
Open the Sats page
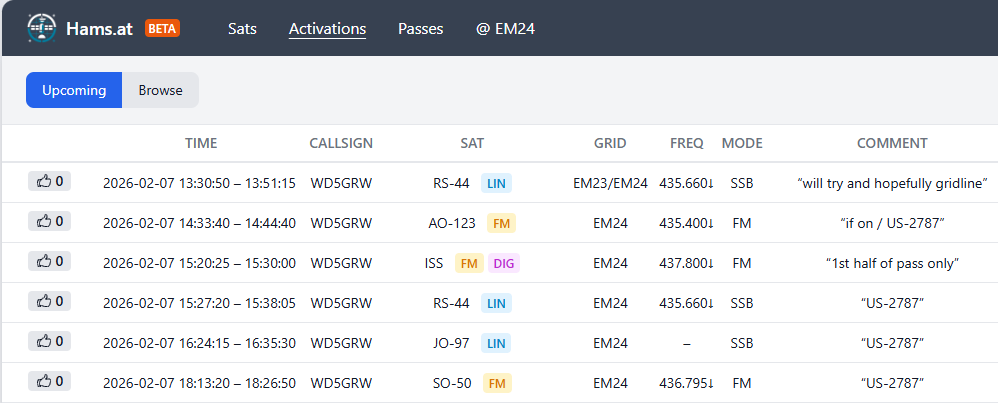(x=242, y=29)
